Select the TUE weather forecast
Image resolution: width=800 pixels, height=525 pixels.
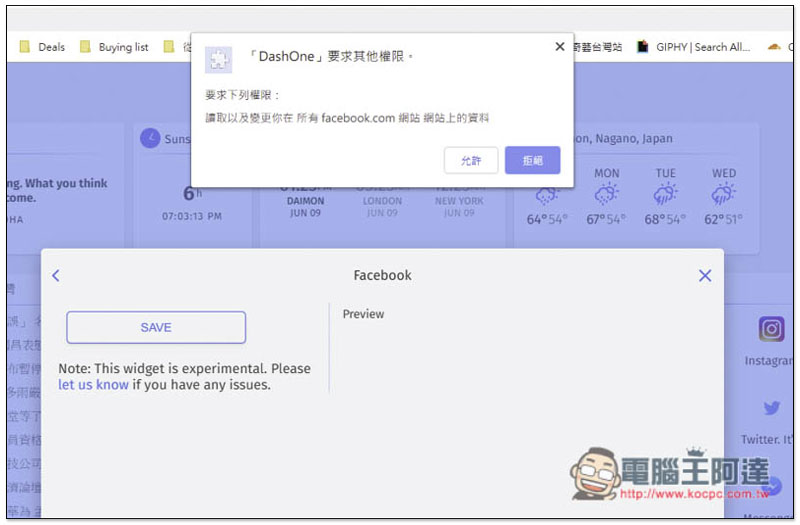665,196
